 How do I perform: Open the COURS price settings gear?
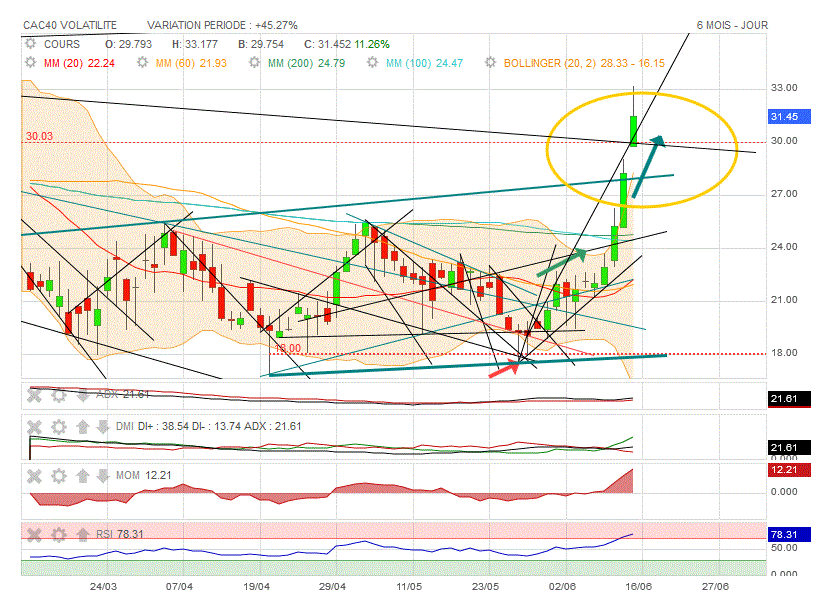click(31, 44)
